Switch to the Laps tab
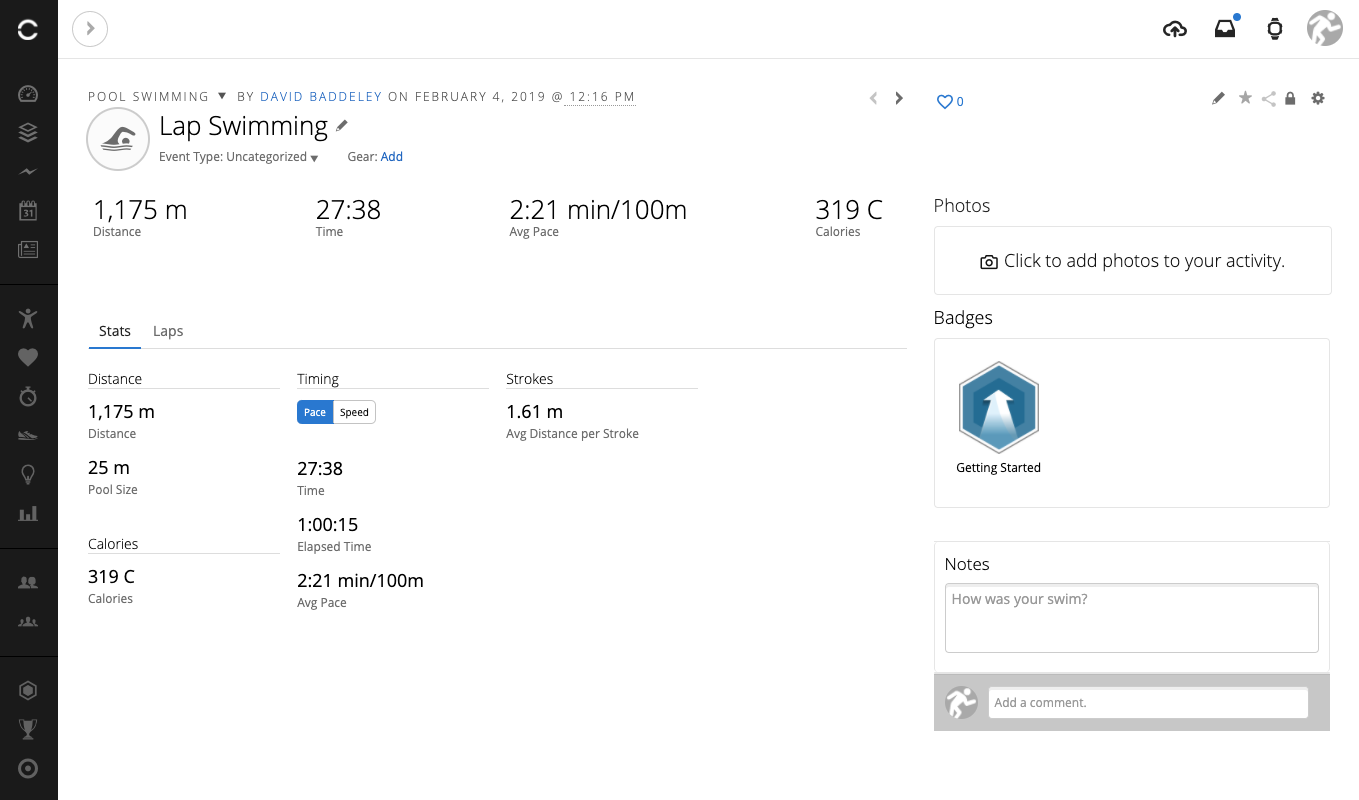Screen dimensions: 1359x800 pos(168,331)
